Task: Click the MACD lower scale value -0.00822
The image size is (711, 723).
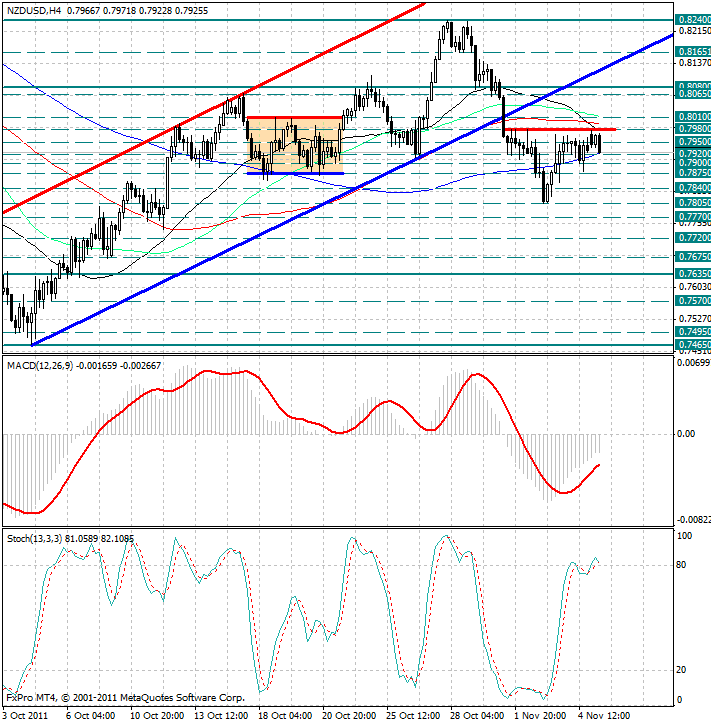Action: 693,520
